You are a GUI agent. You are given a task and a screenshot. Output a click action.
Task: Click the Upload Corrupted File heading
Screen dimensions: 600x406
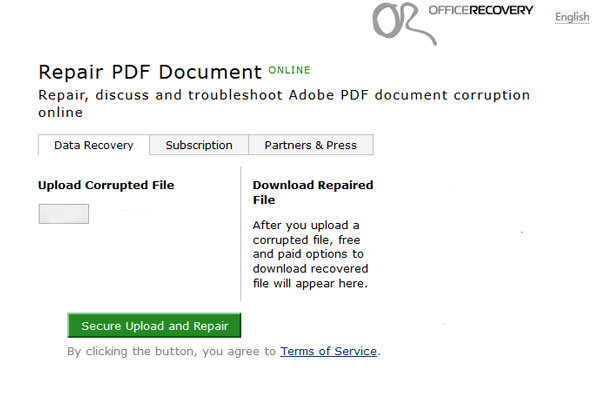coord(106,185)
